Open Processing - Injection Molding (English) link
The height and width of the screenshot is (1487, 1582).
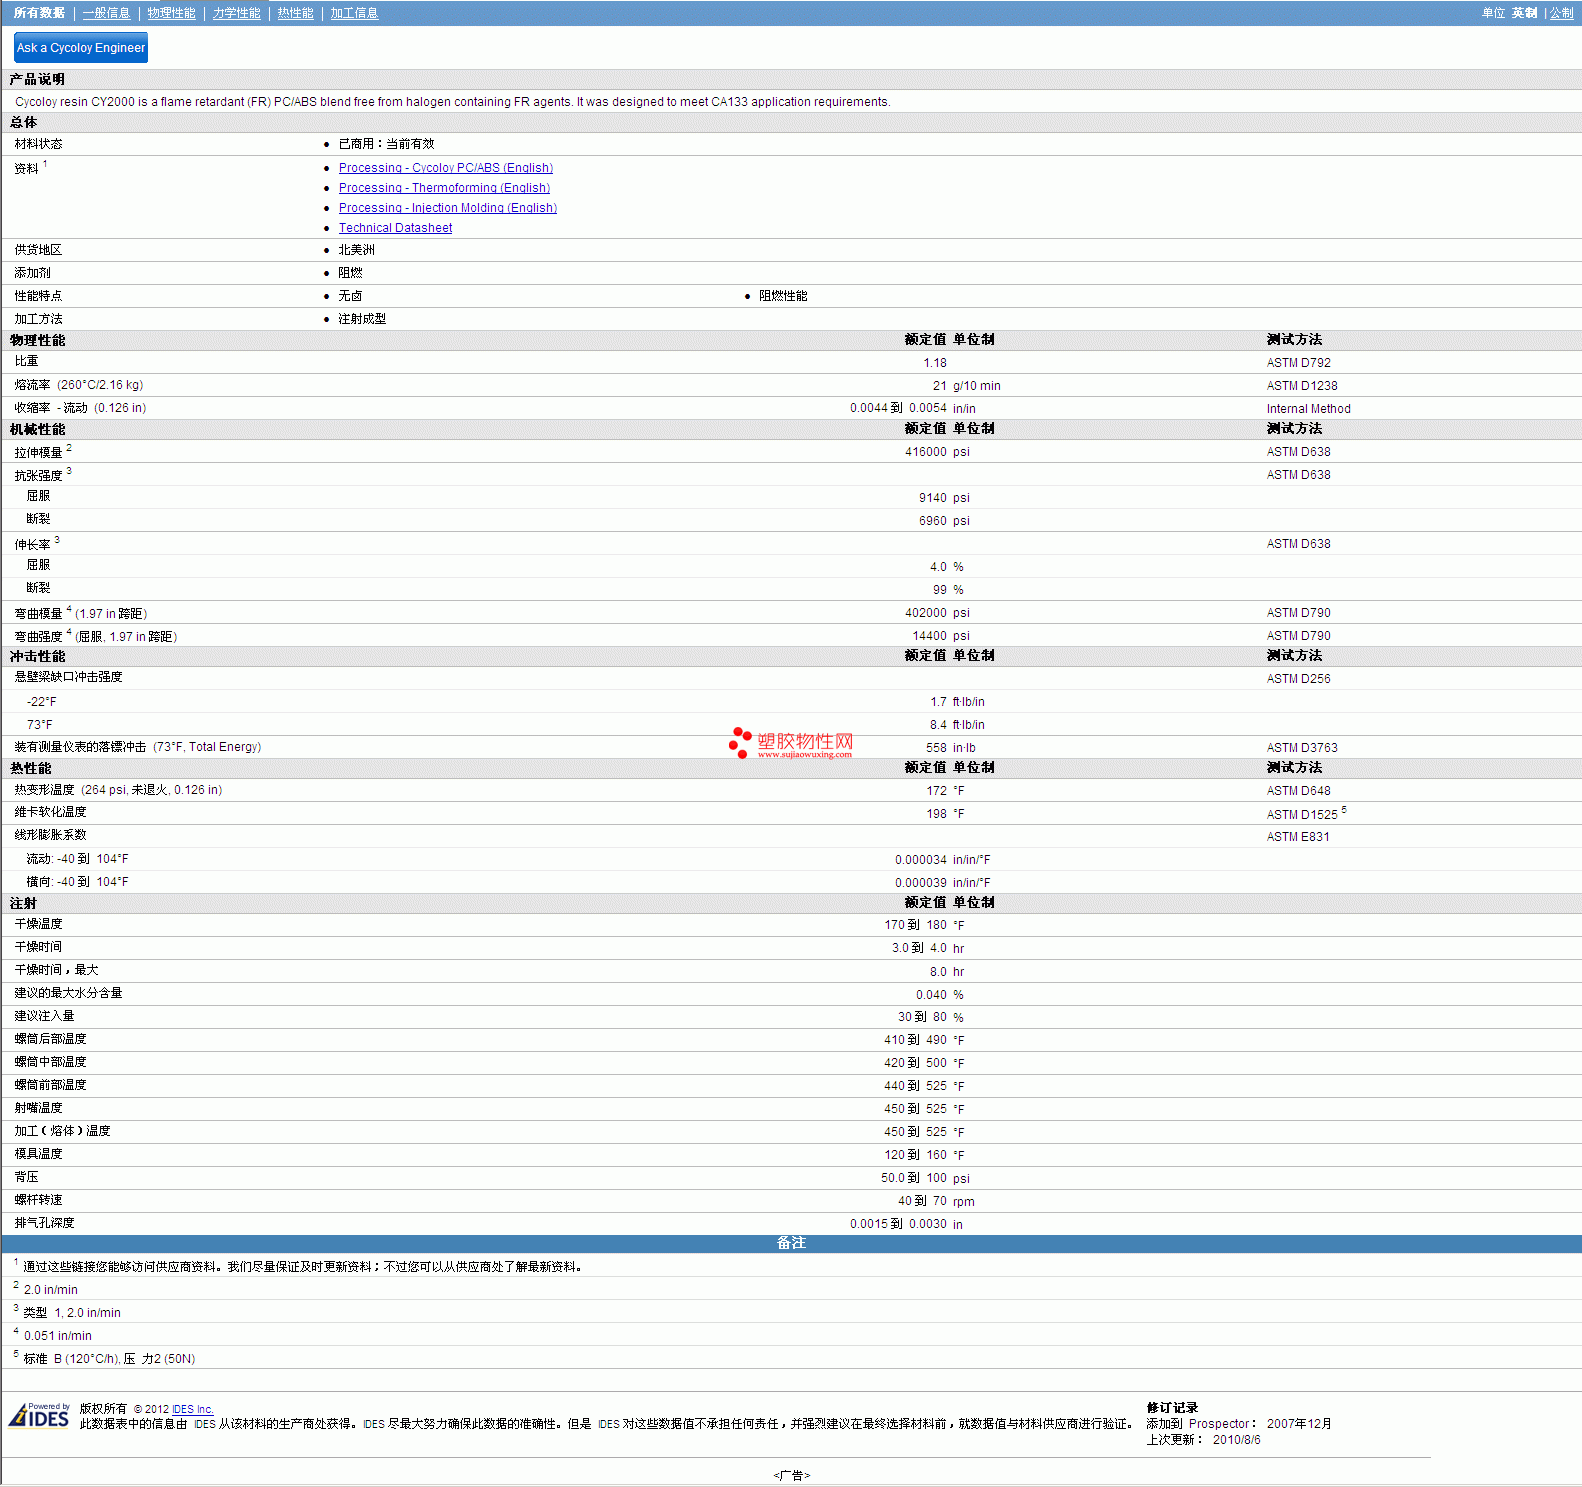(x=448, y=208)
